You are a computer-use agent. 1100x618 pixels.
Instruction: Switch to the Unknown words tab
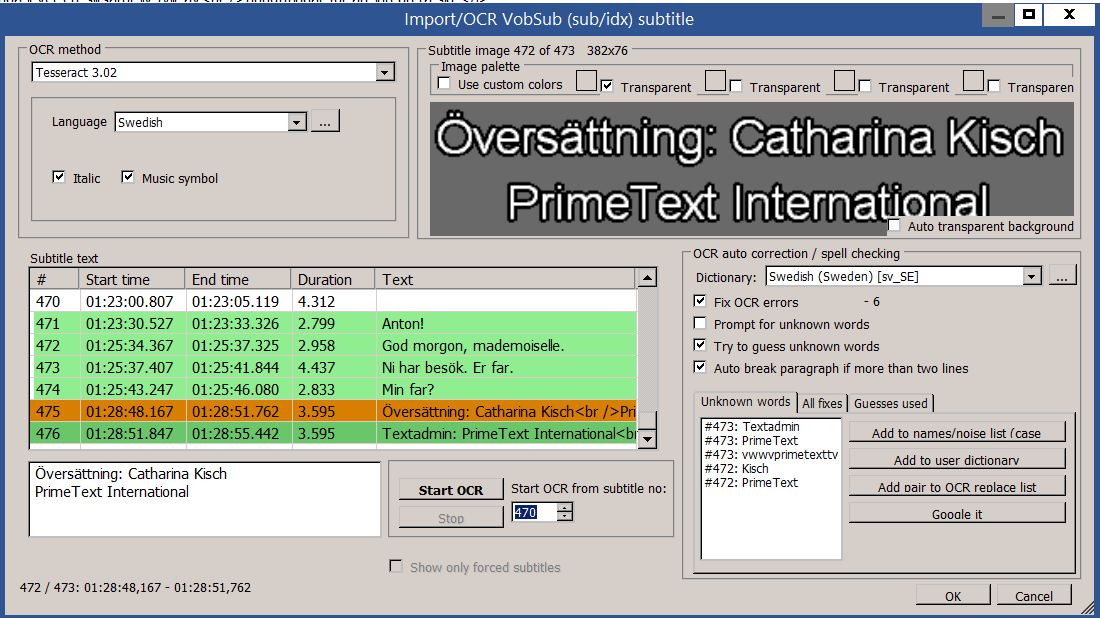pyautogui.click(x=745, y=402)
